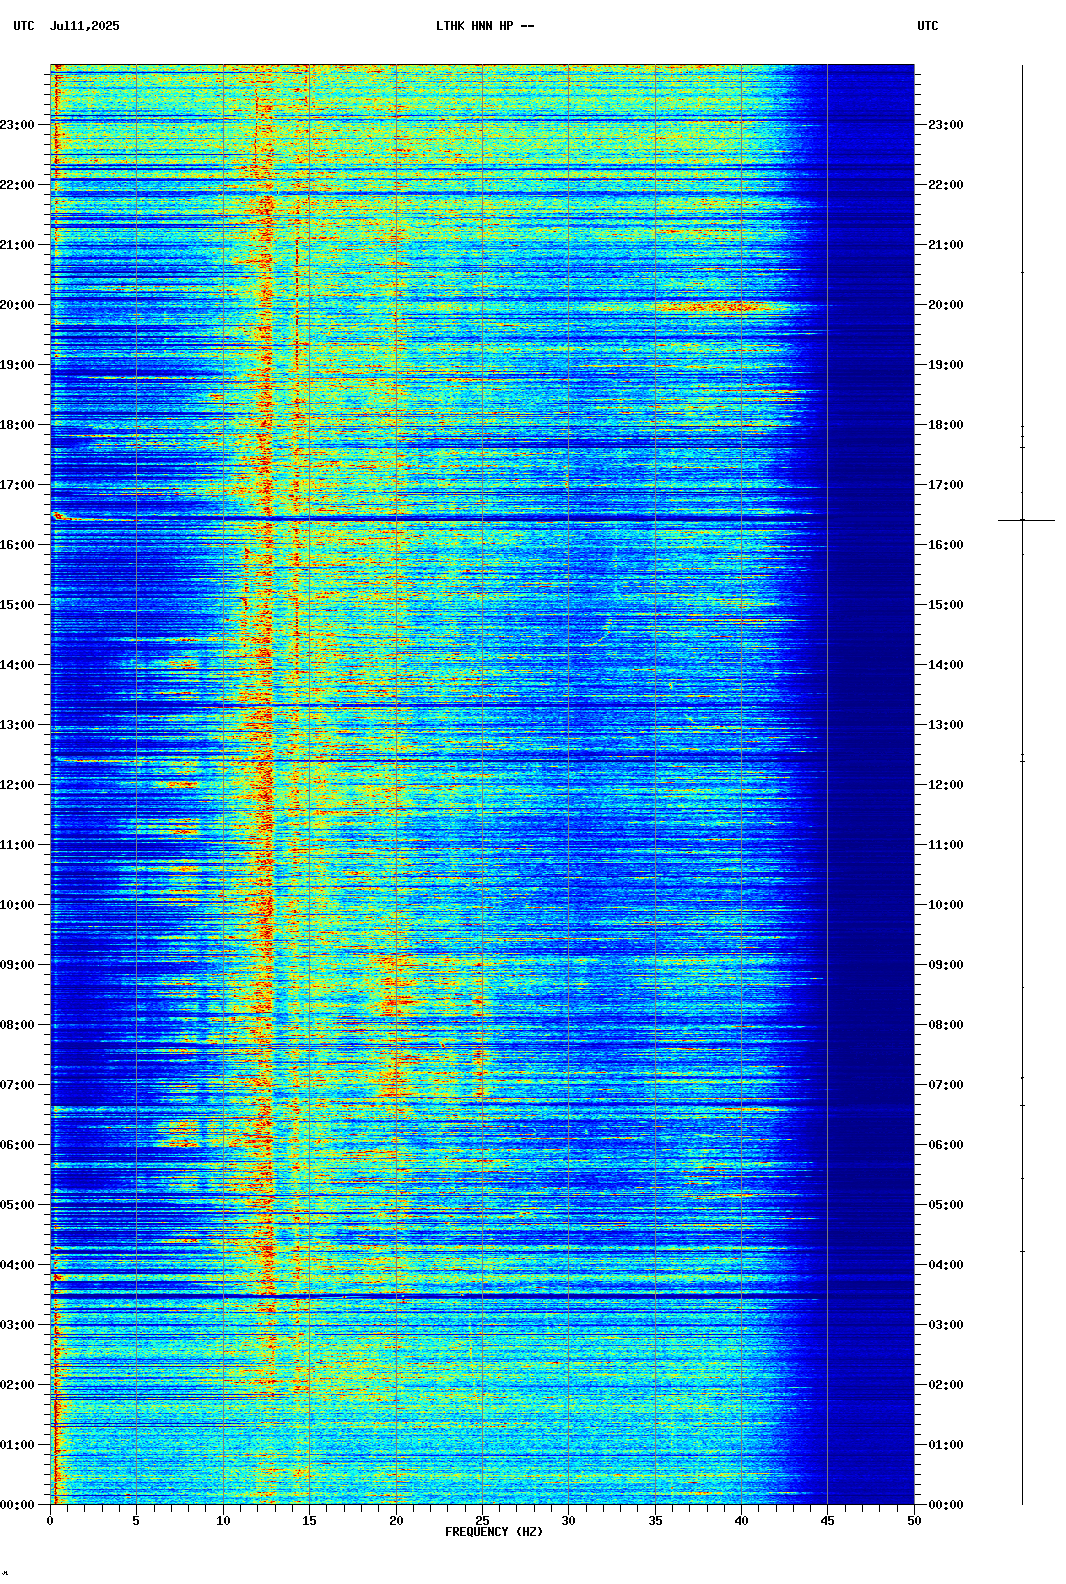Click the top-right 'UTC' label
This screenshot has width=1066, height=1584.
(x=928, y=26)
